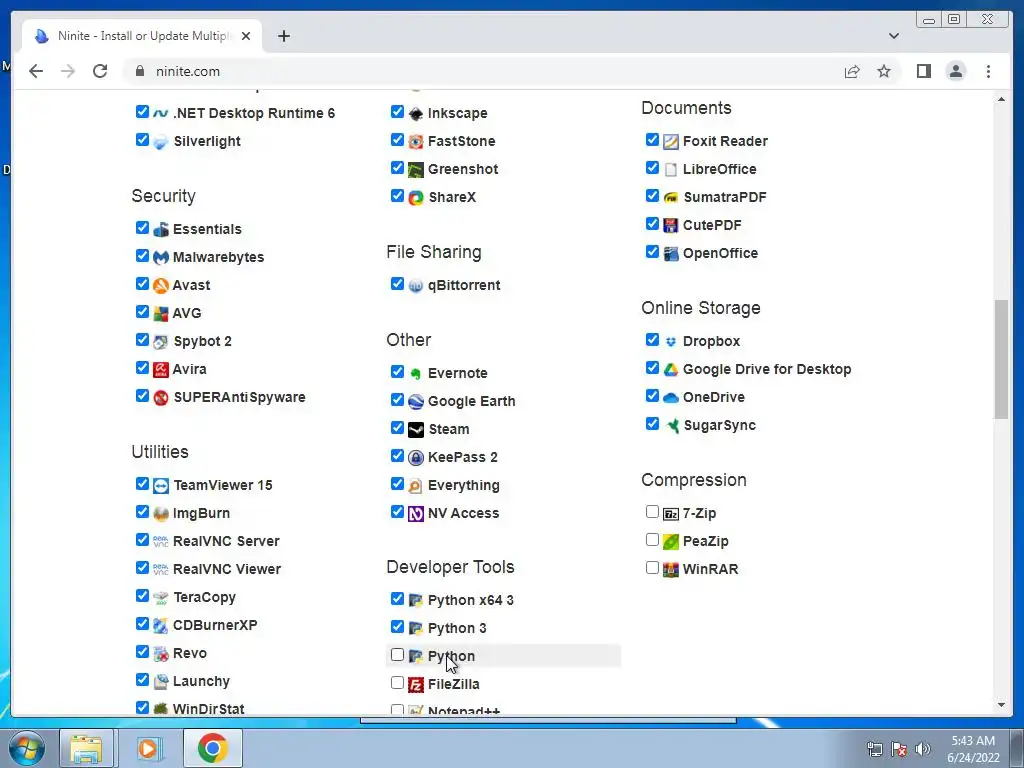Click the ninite.com address bar
1024x768 pixels.
click(x=483, y=71)
